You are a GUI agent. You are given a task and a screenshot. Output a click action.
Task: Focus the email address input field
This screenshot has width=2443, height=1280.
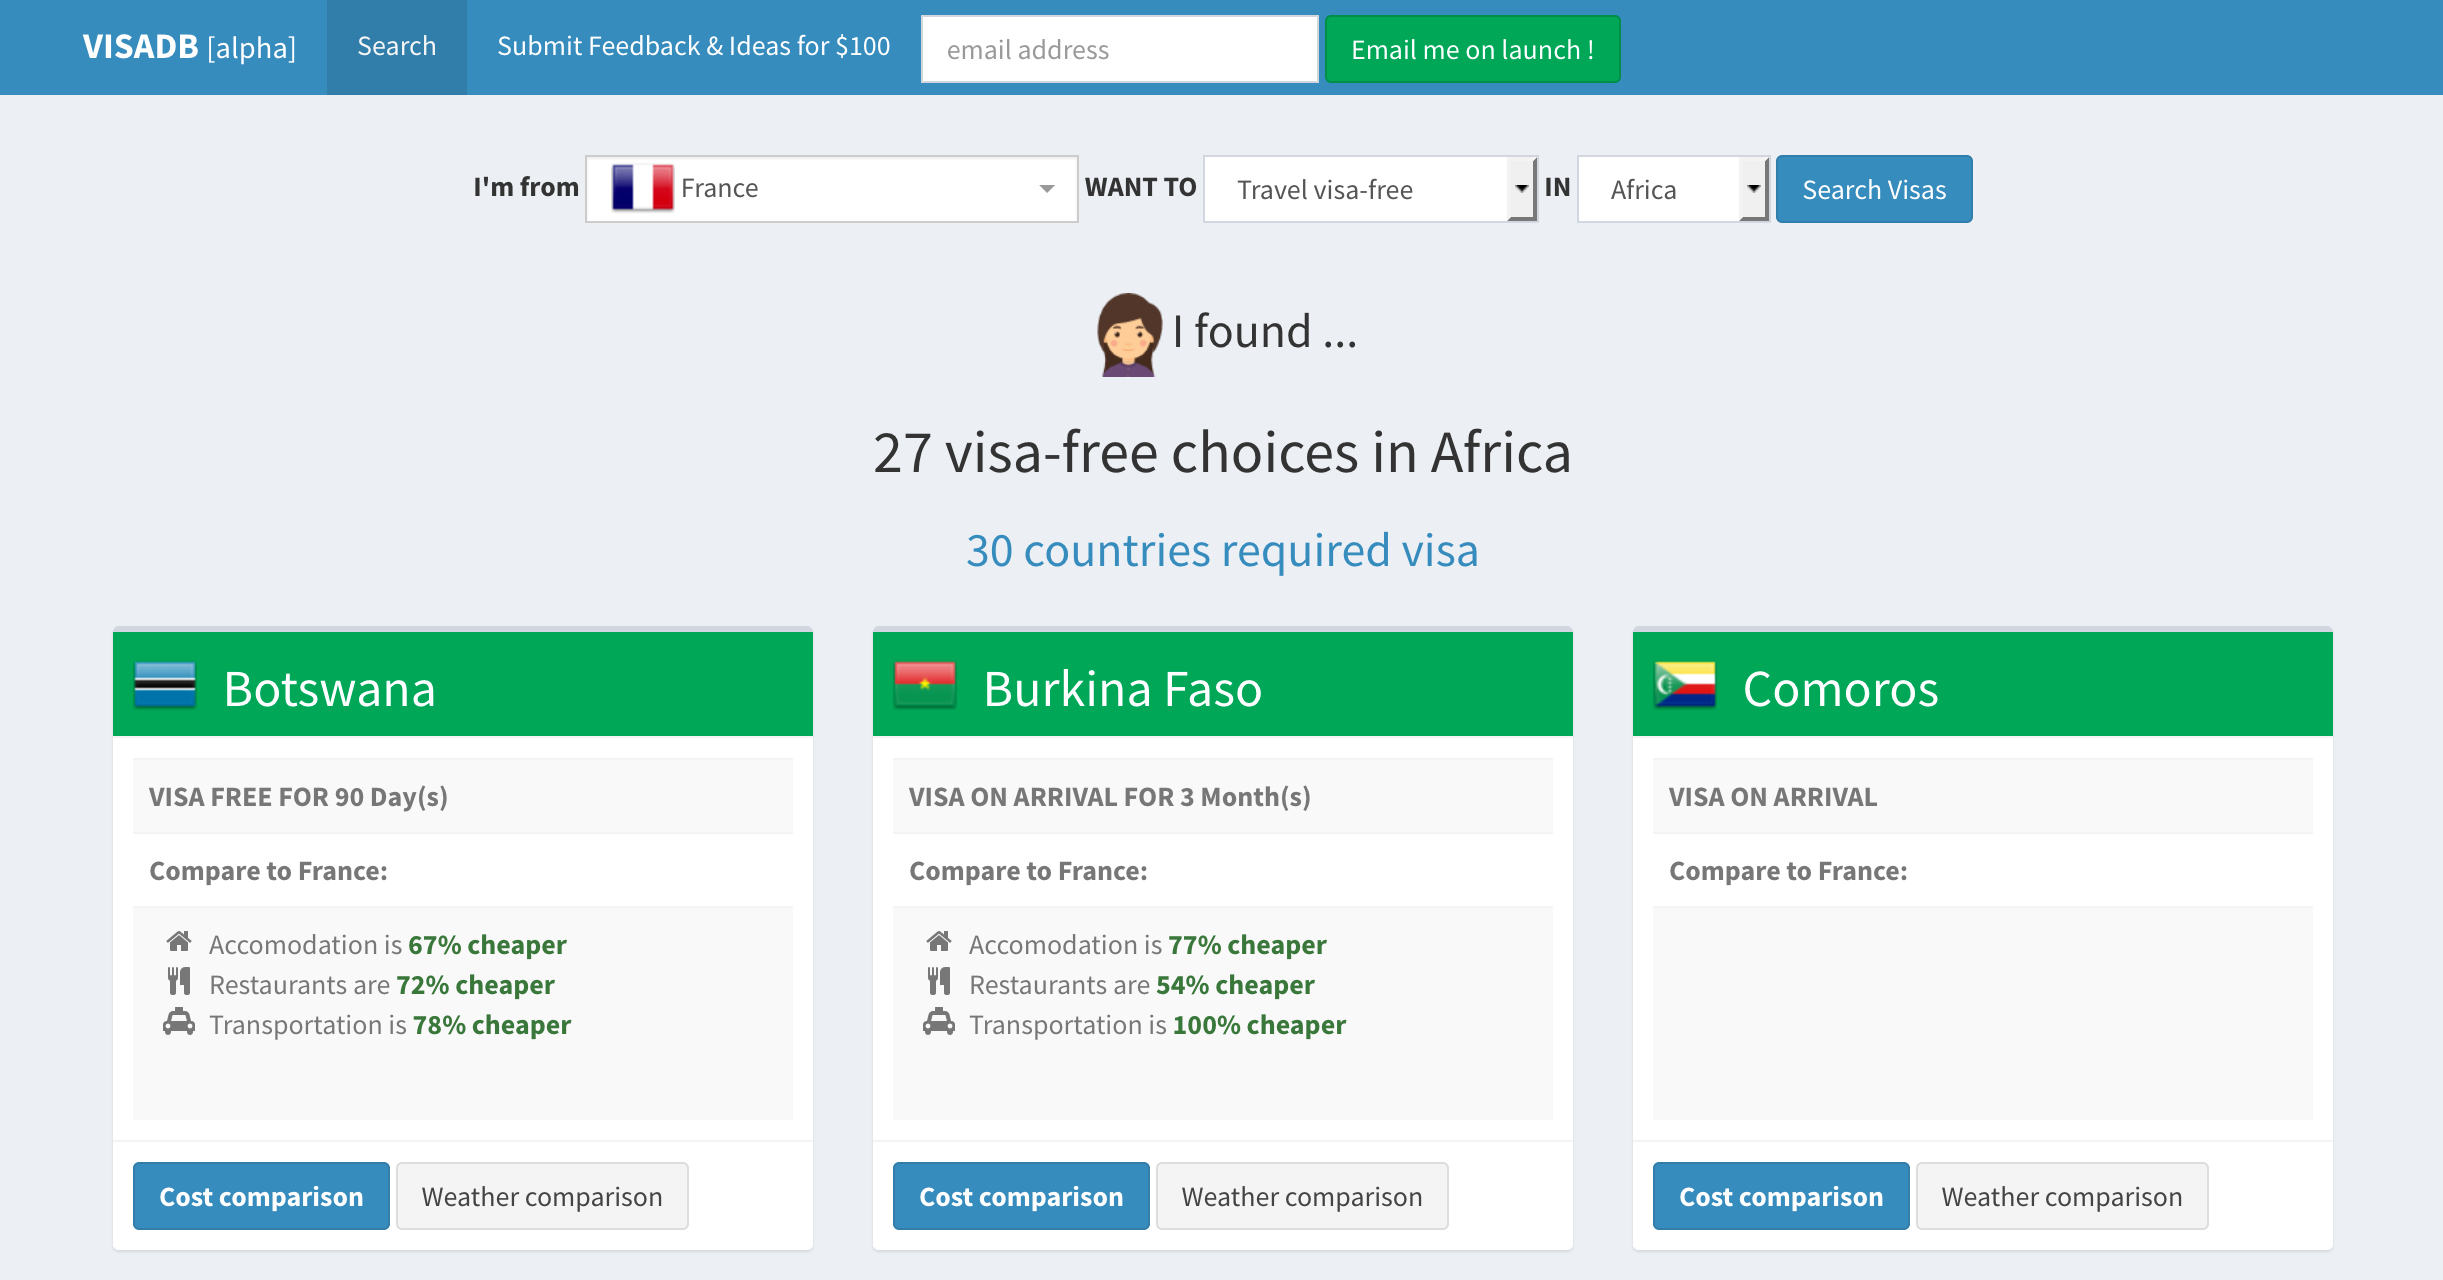coord(1120,49)
